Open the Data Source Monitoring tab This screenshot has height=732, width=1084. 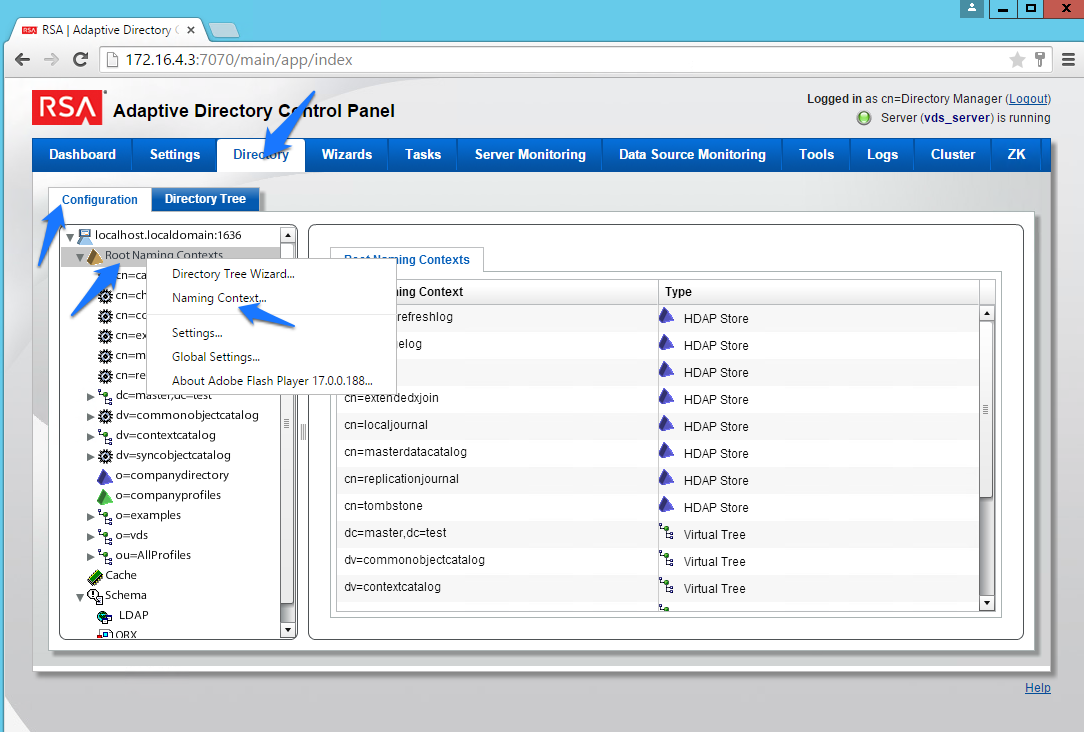692,155
